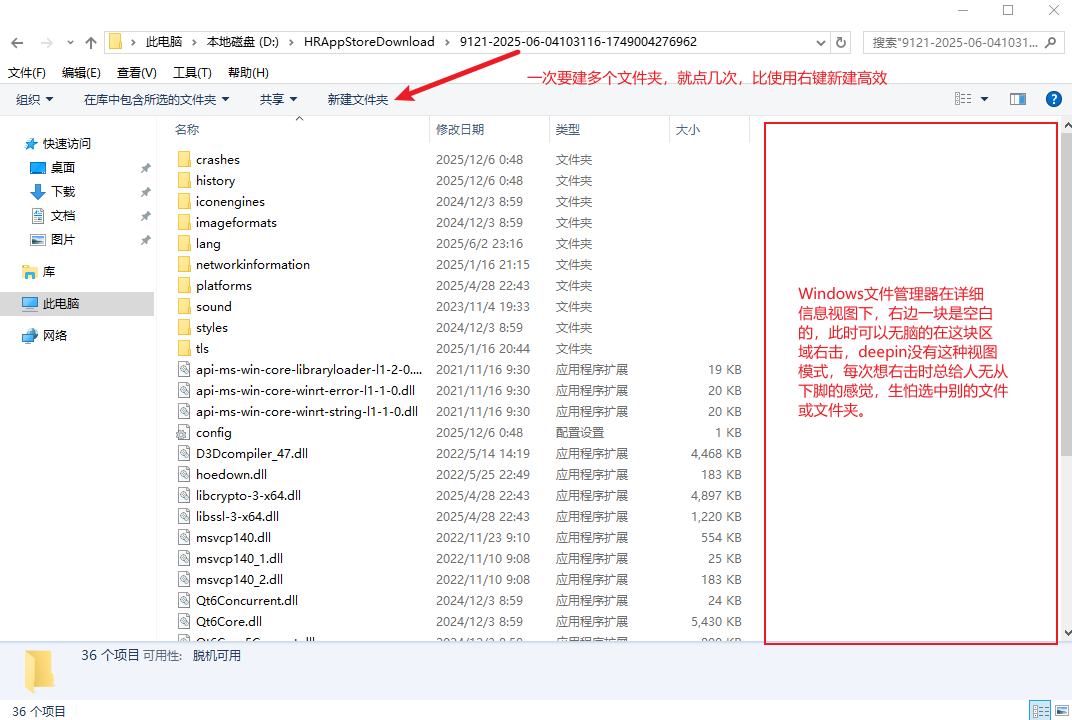Open the View (查看) menu
This screenshot has height=720, width=1072.
[137, 72]
